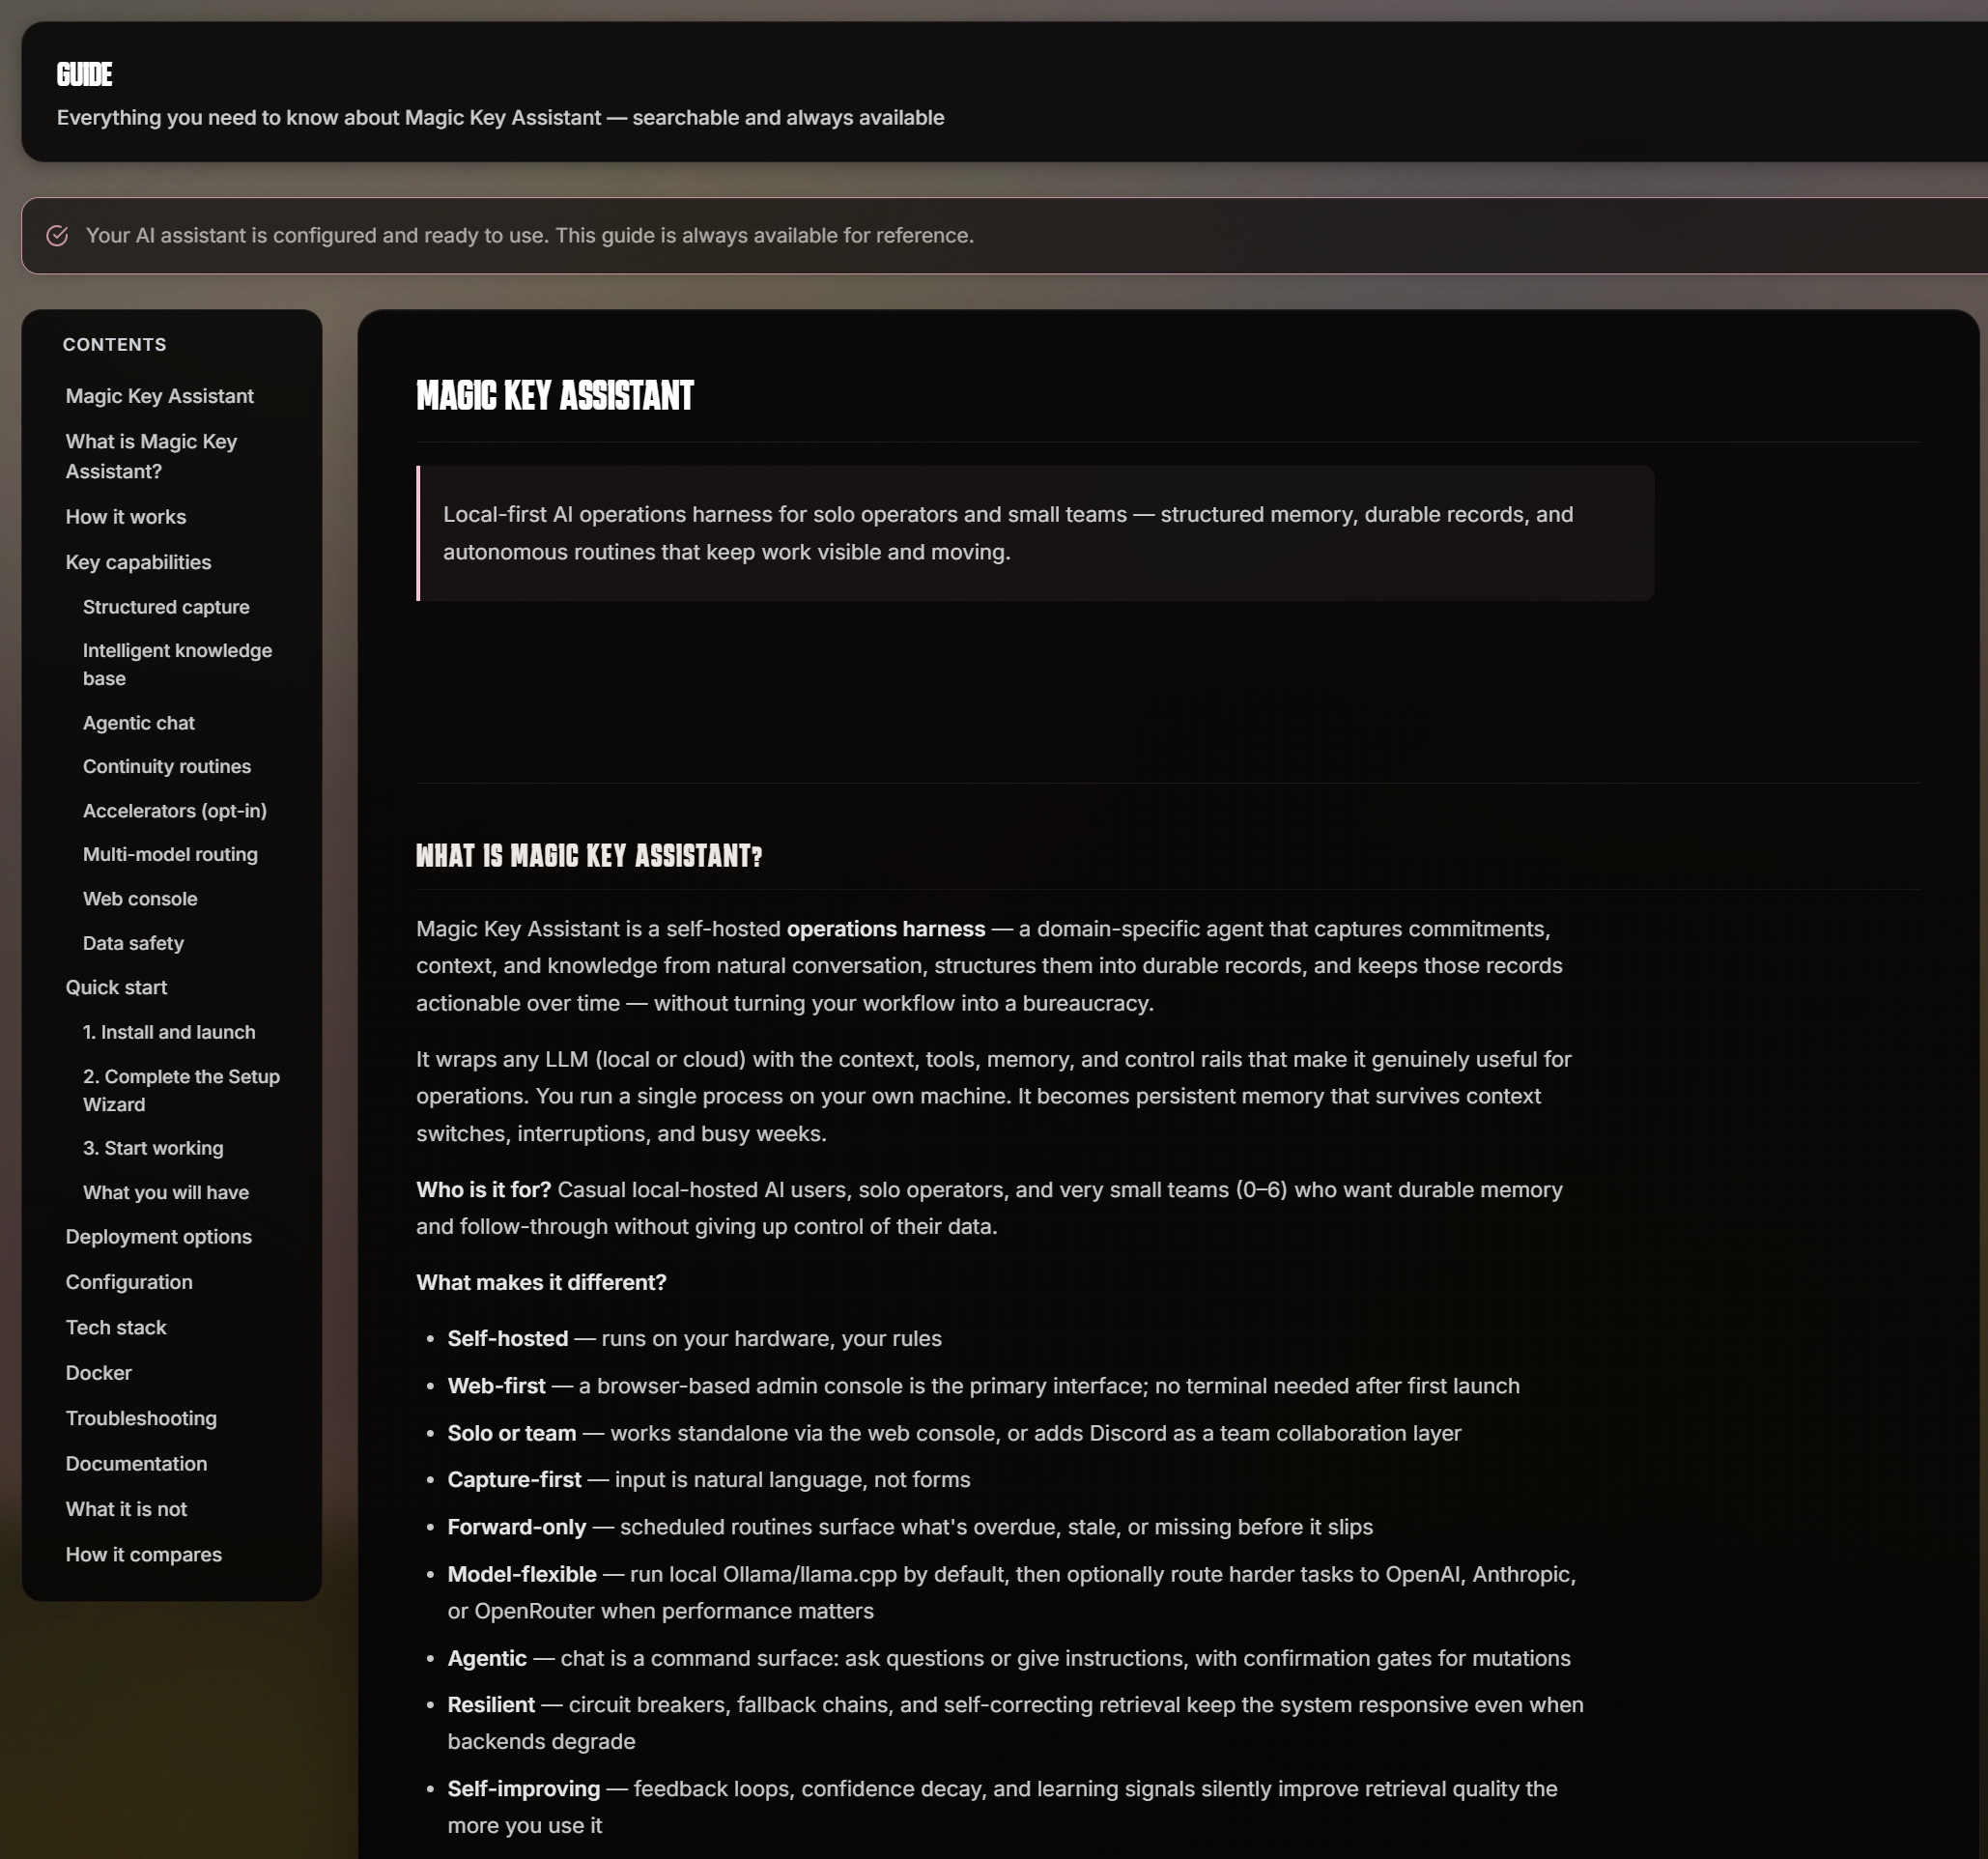The height and width of the screenshot is (1859, 1988).
Task: Open Documentation in contents sidebar
Action: [x=137, y=1463]
